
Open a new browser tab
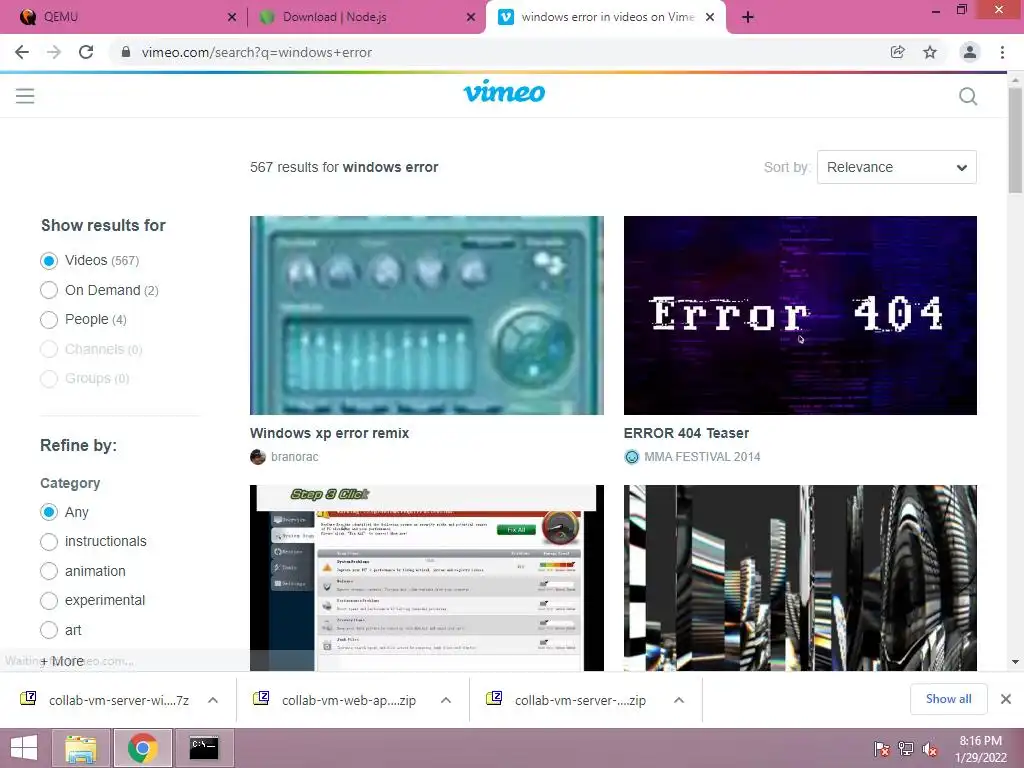click(x=748, y=17)
